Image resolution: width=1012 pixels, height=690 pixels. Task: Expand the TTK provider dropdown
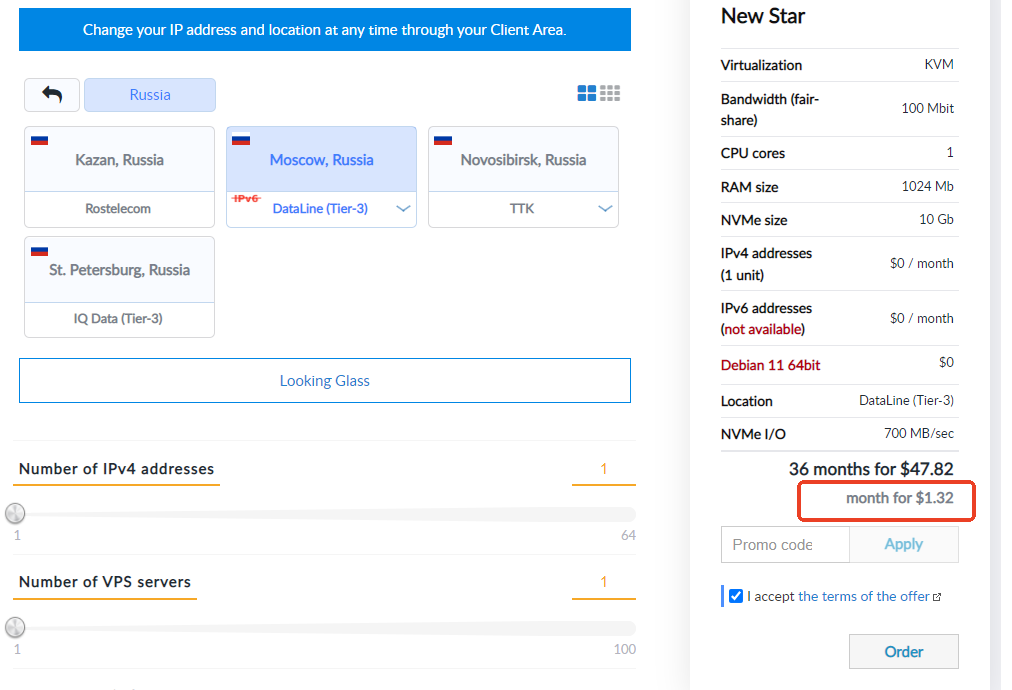tap(605, 209)
